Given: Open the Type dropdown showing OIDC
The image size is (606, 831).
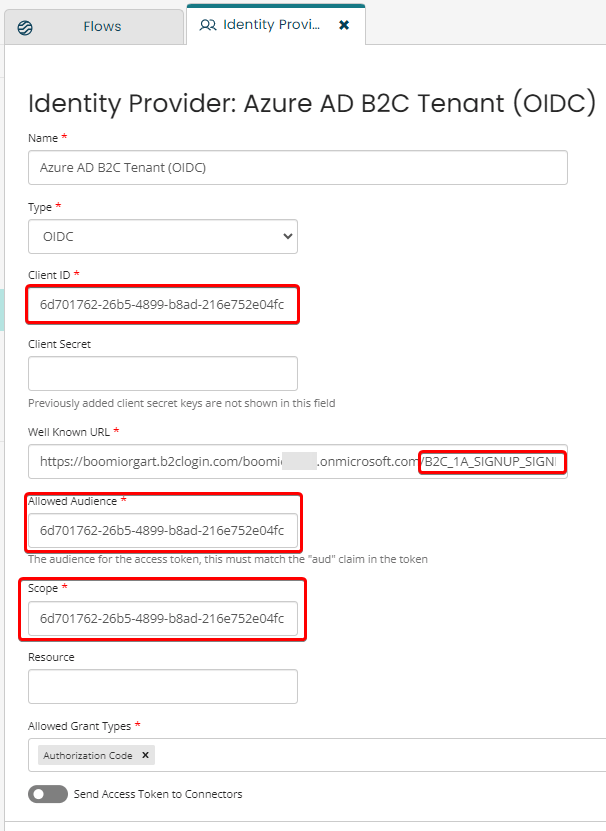Looking at the screenshot, I should 162,237.
